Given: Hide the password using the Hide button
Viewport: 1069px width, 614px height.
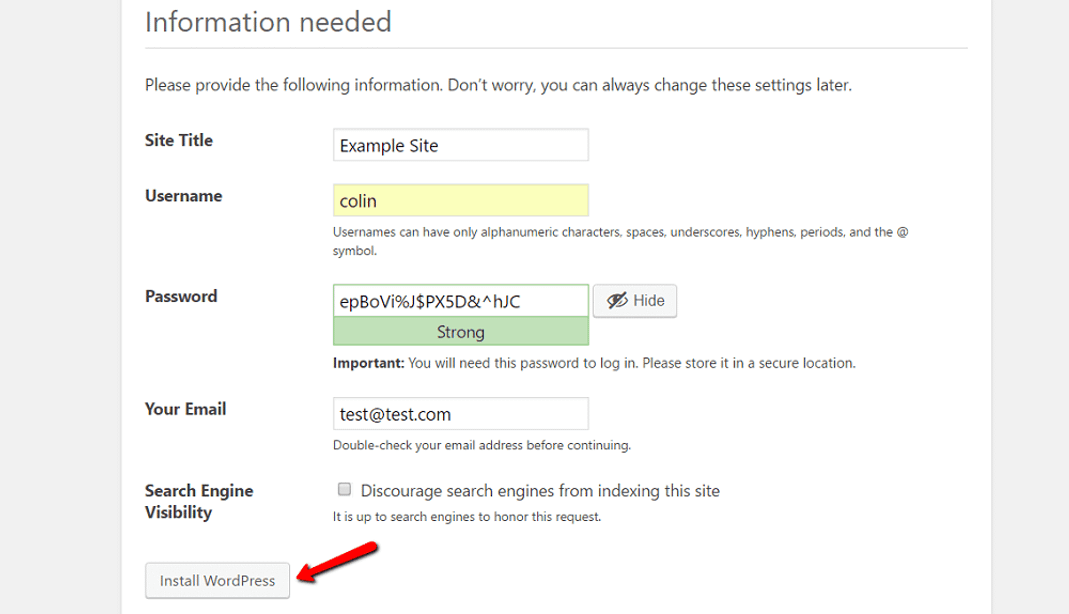Looking at the screenshot, I should tap(635, 301).
